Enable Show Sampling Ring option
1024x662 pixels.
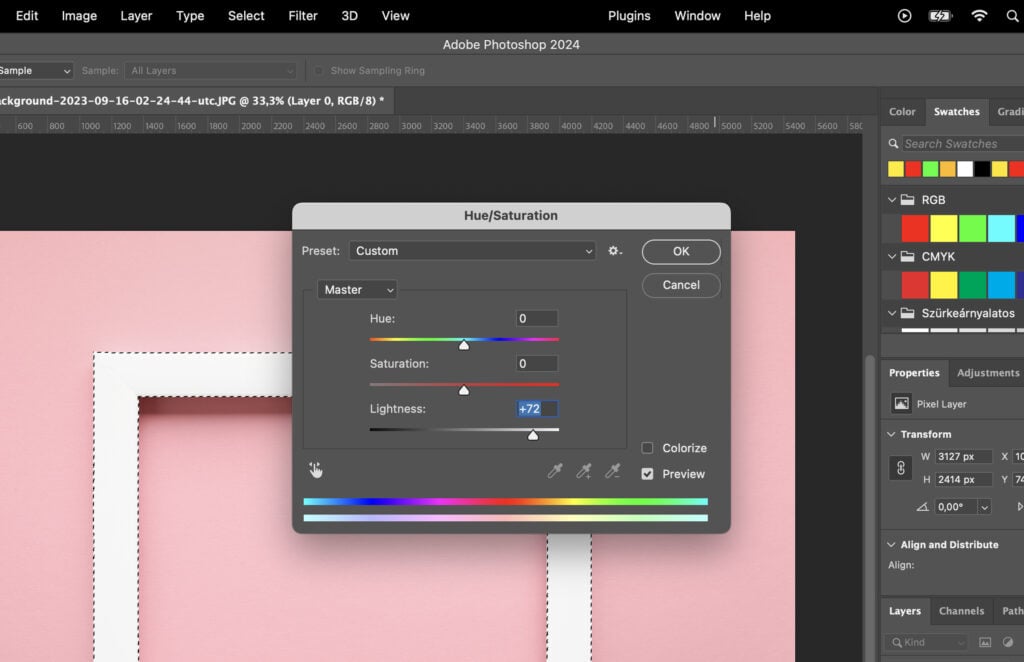[x=317, y=70]
